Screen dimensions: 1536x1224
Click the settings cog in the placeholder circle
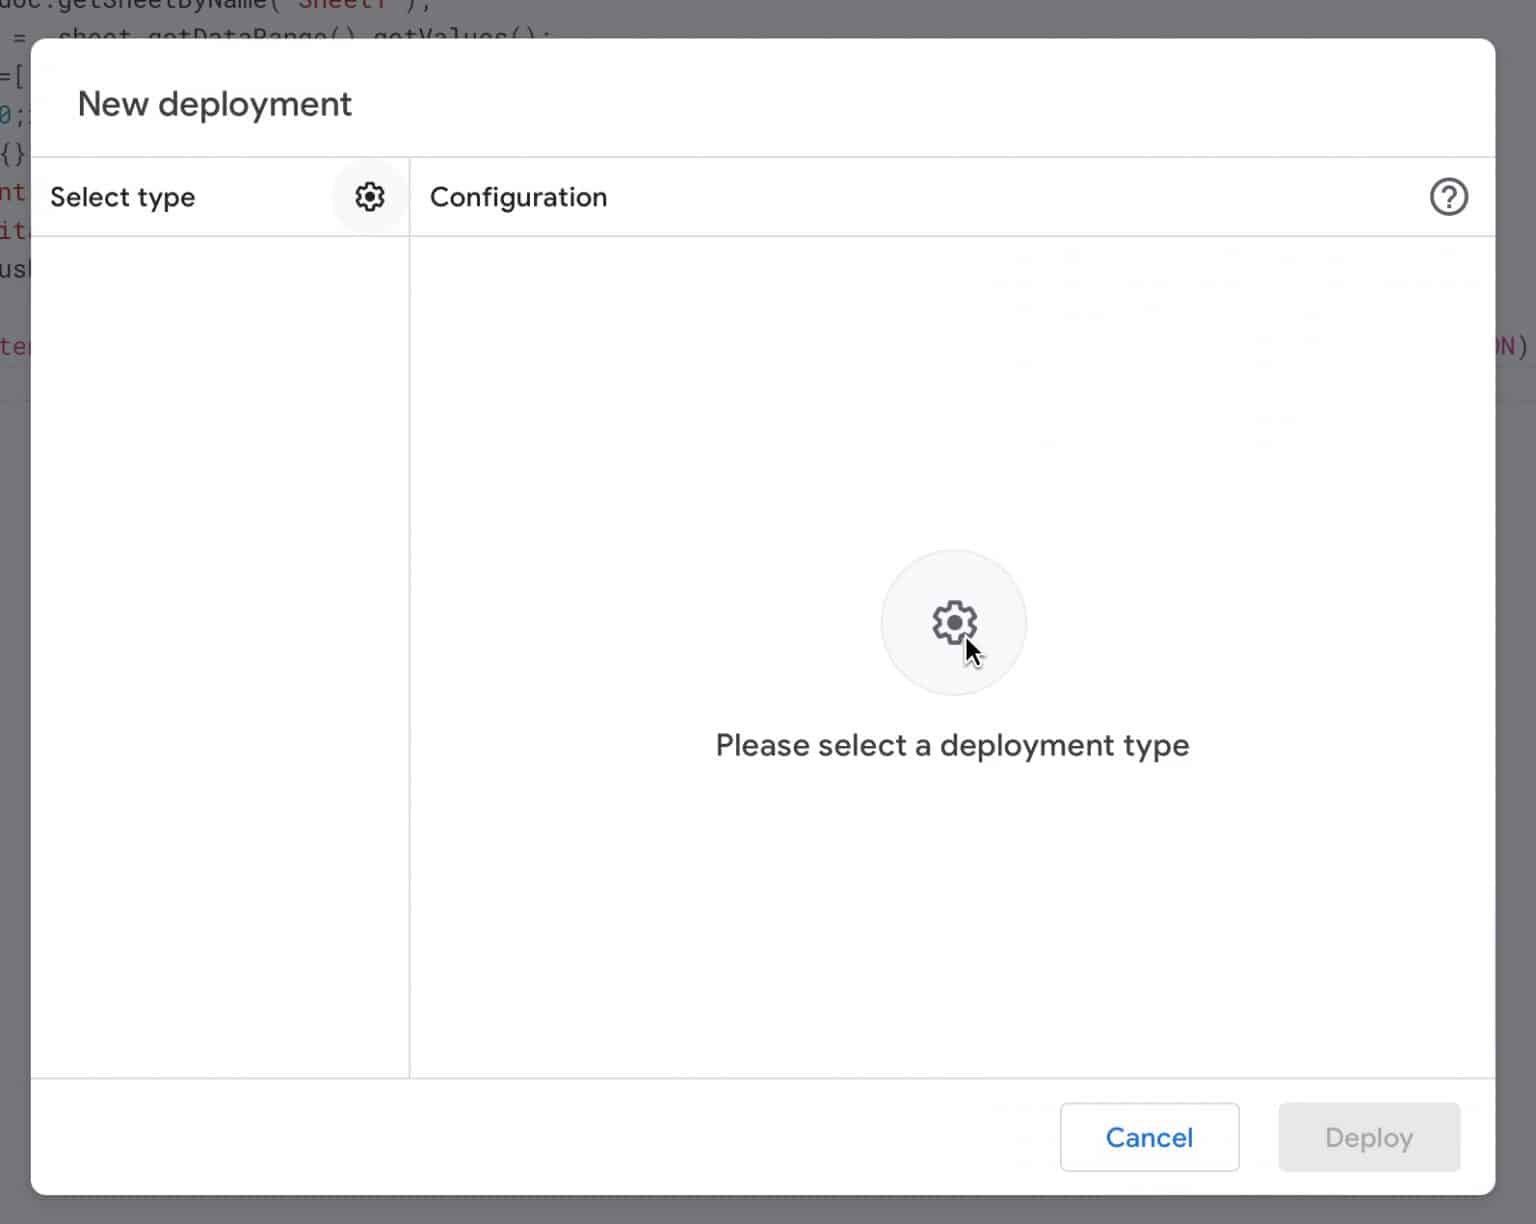pos(953,621)
